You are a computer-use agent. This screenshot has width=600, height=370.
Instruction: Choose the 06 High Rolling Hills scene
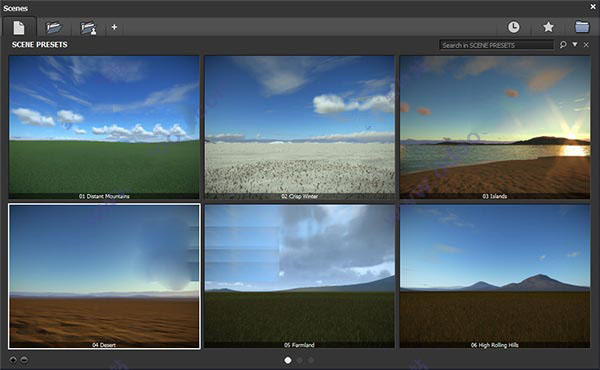tap(495, 276)
